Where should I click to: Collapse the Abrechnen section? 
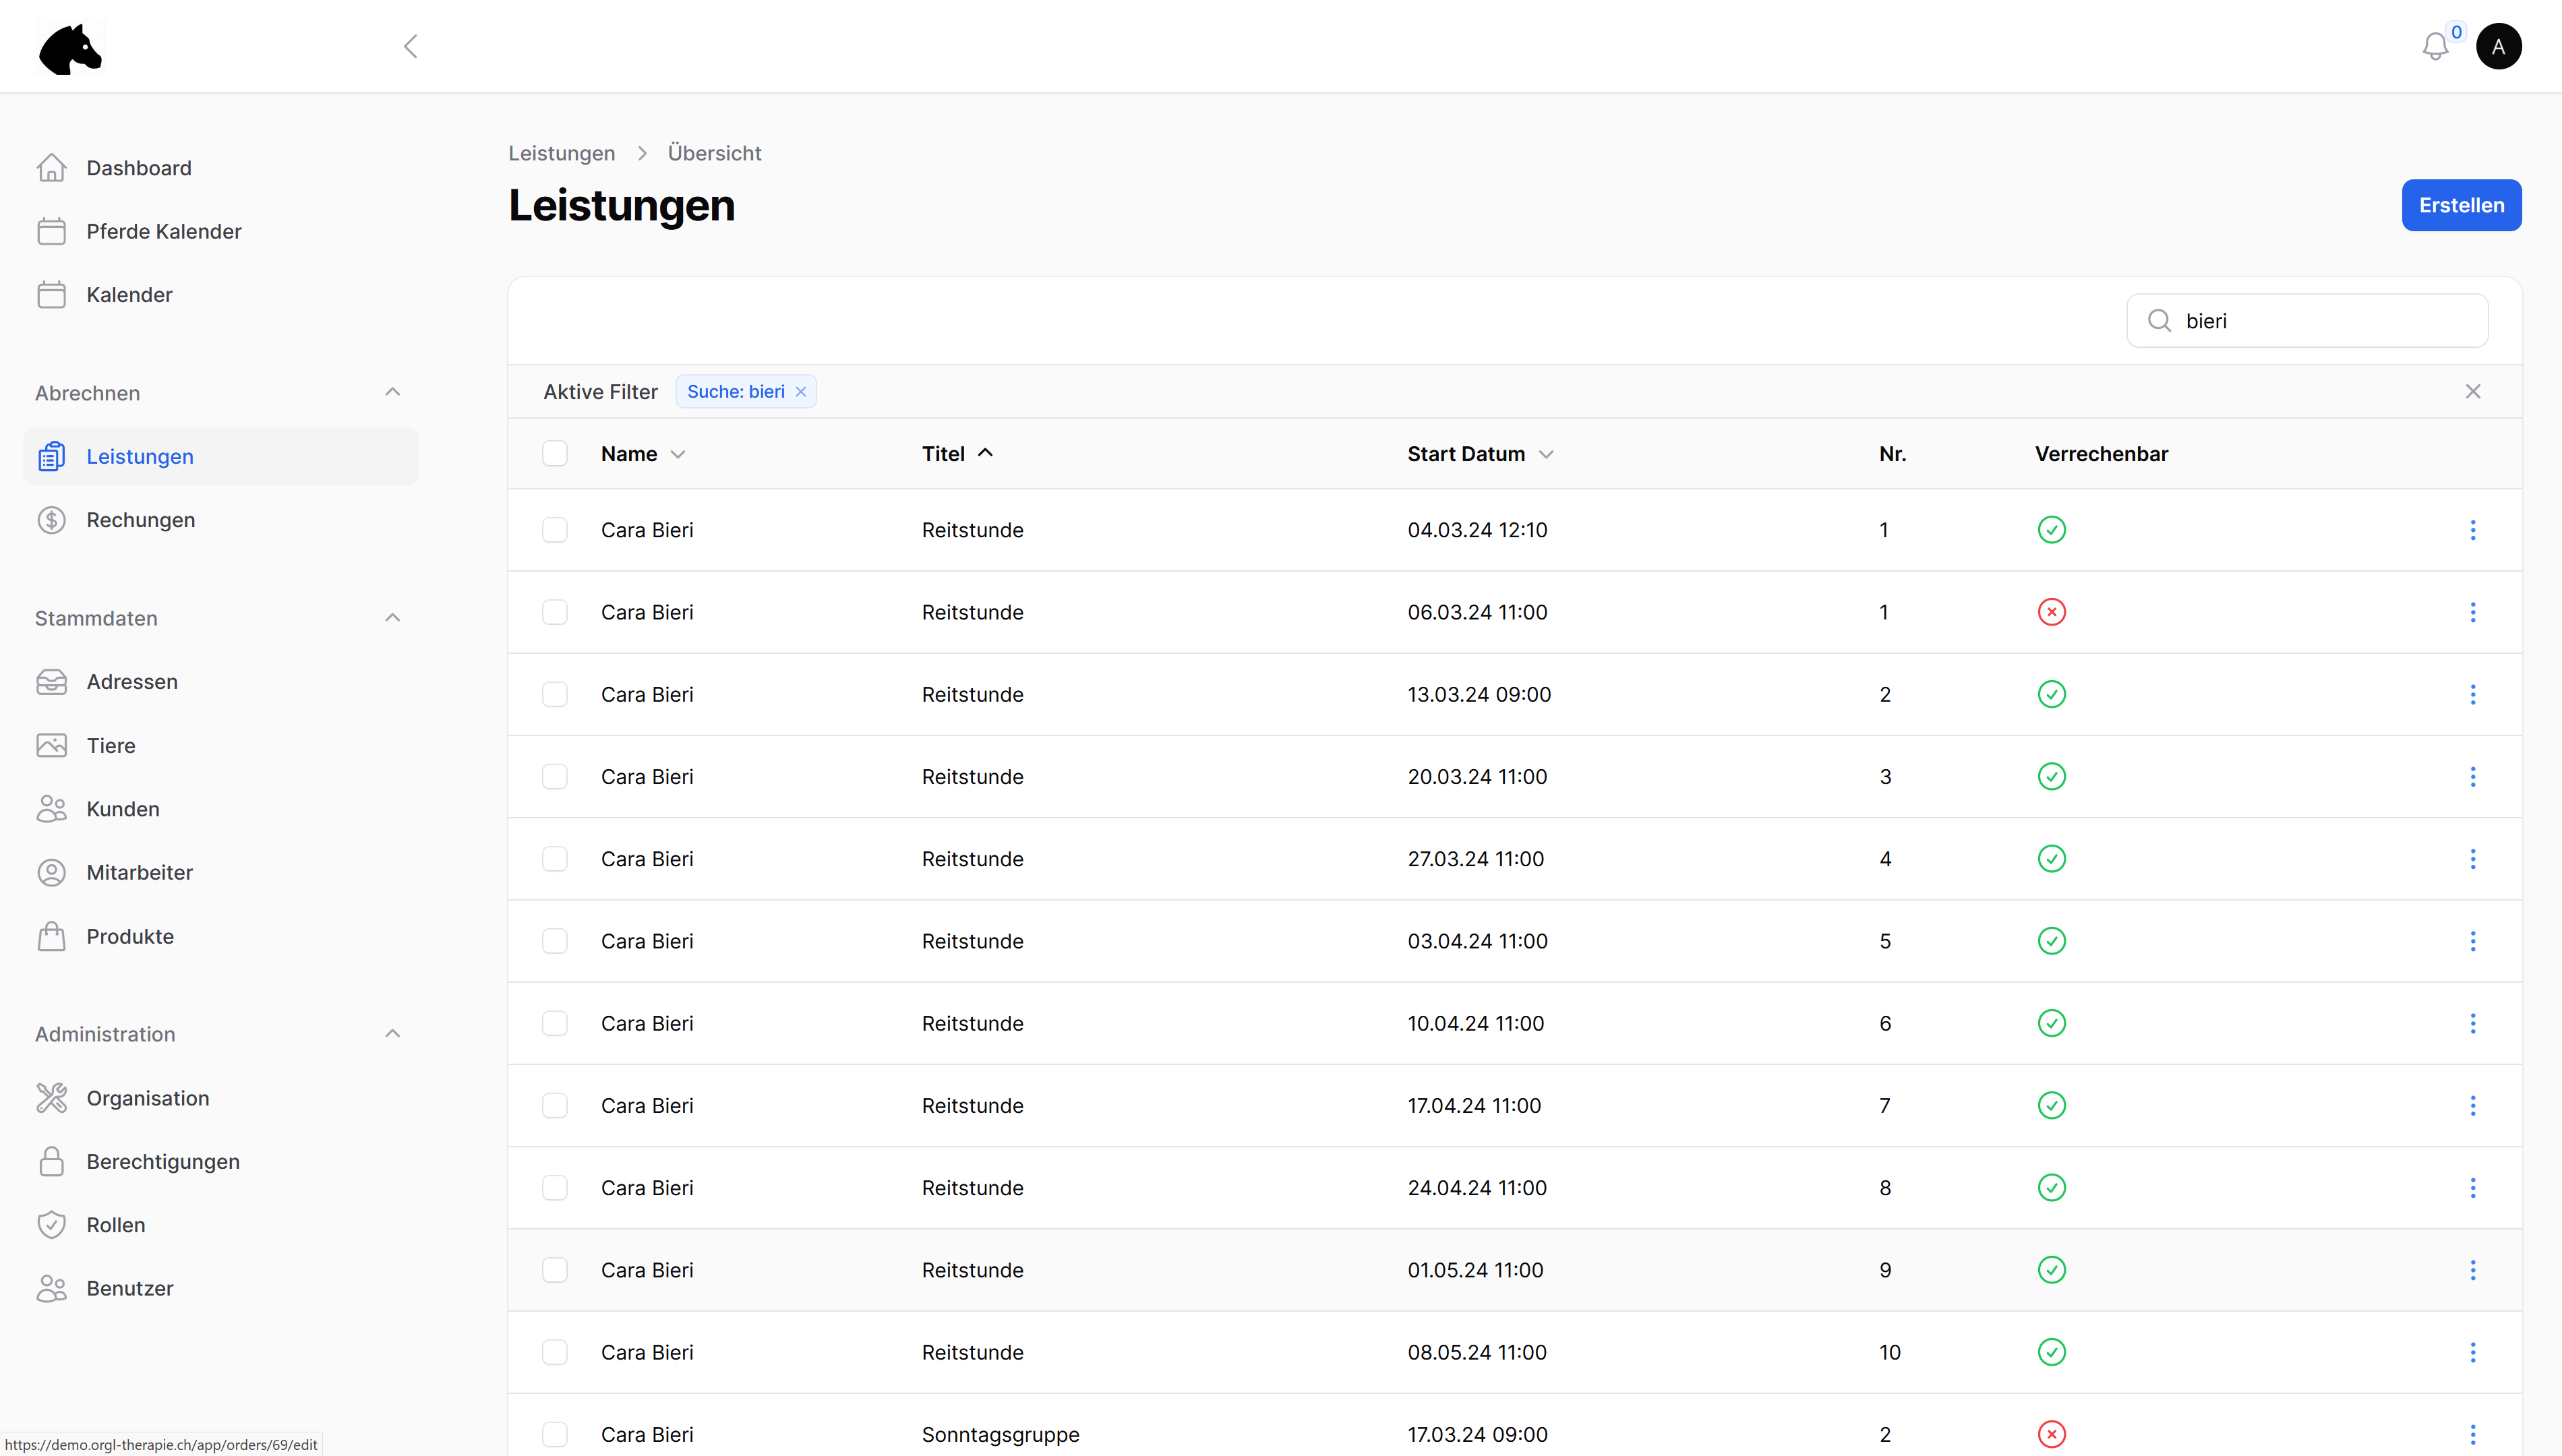(392, 392)
